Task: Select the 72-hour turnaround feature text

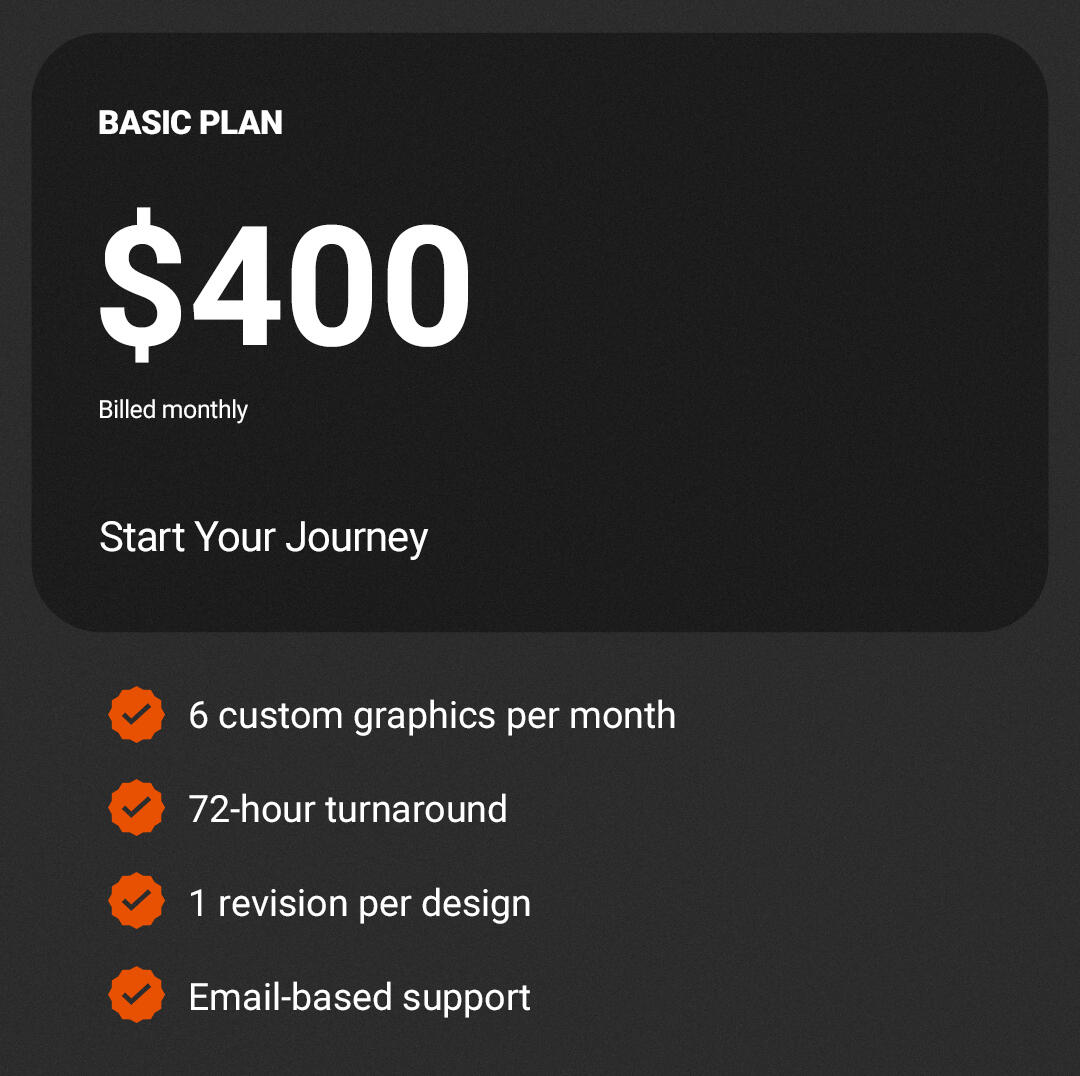Action: pyautogui.click(x=348, y=809)
